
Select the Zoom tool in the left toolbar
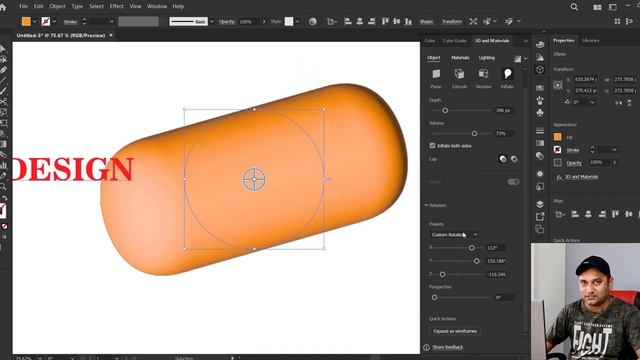coord(3,187)
